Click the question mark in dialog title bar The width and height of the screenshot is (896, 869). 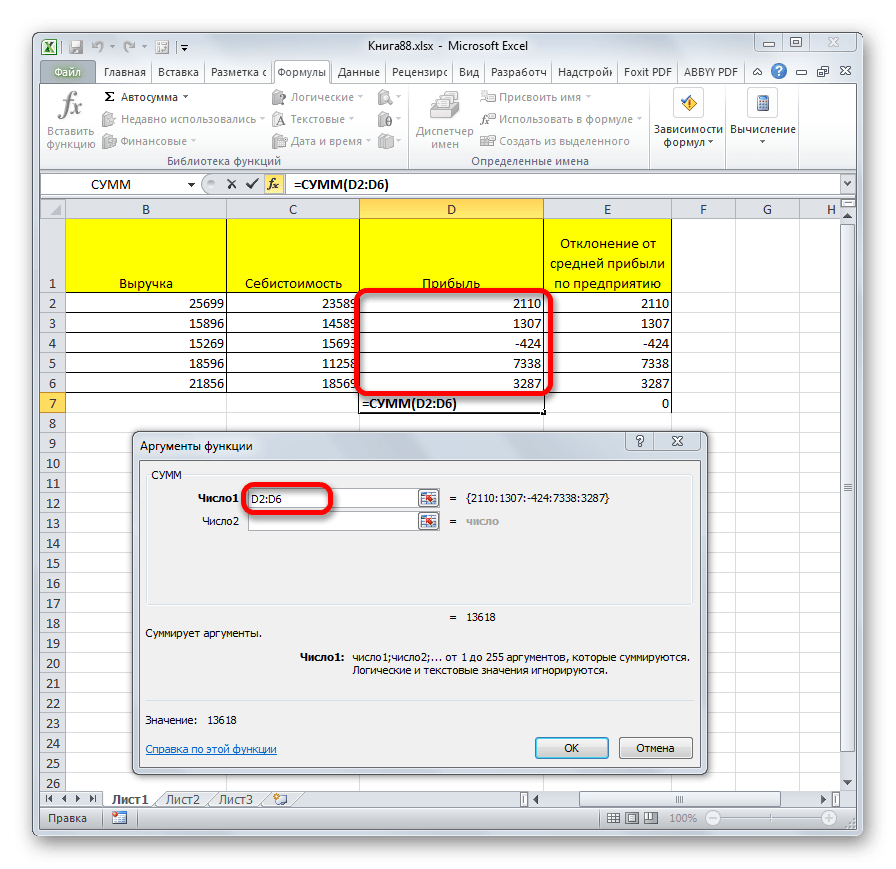[x=640, y=442]
